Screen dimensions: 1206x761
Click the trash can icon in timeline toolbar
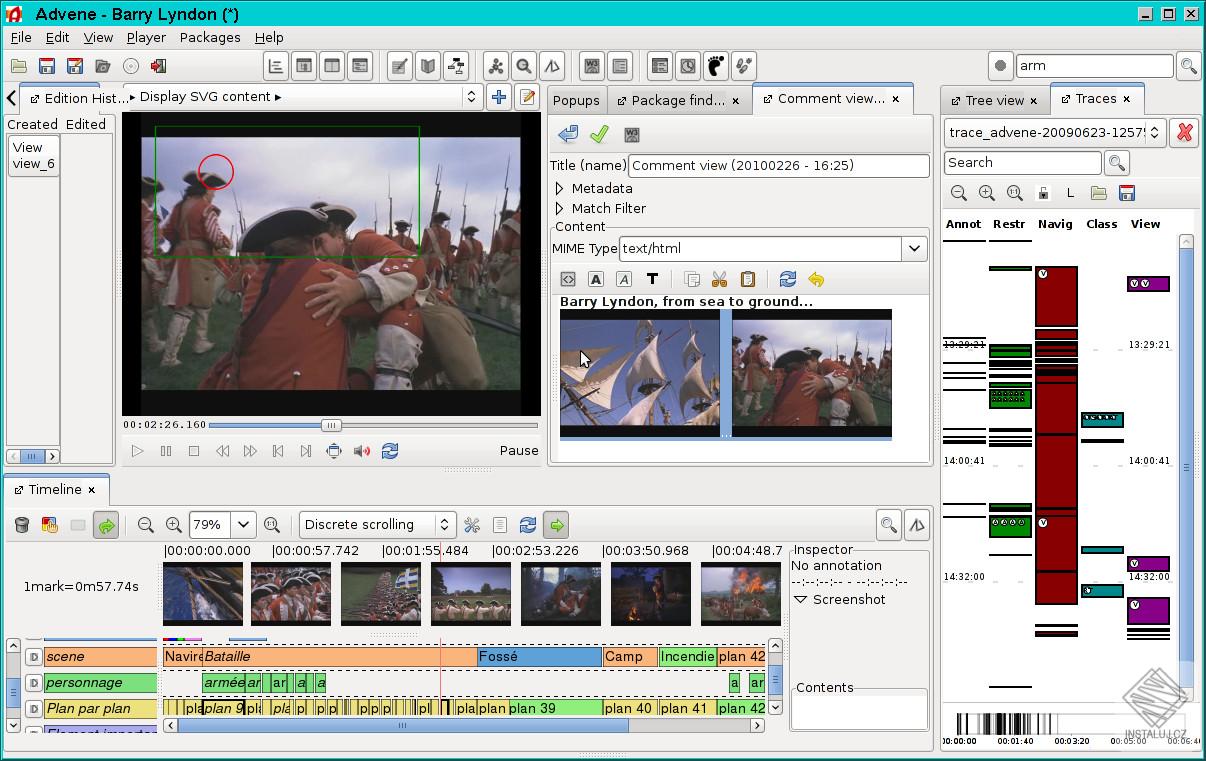point(21,524)
